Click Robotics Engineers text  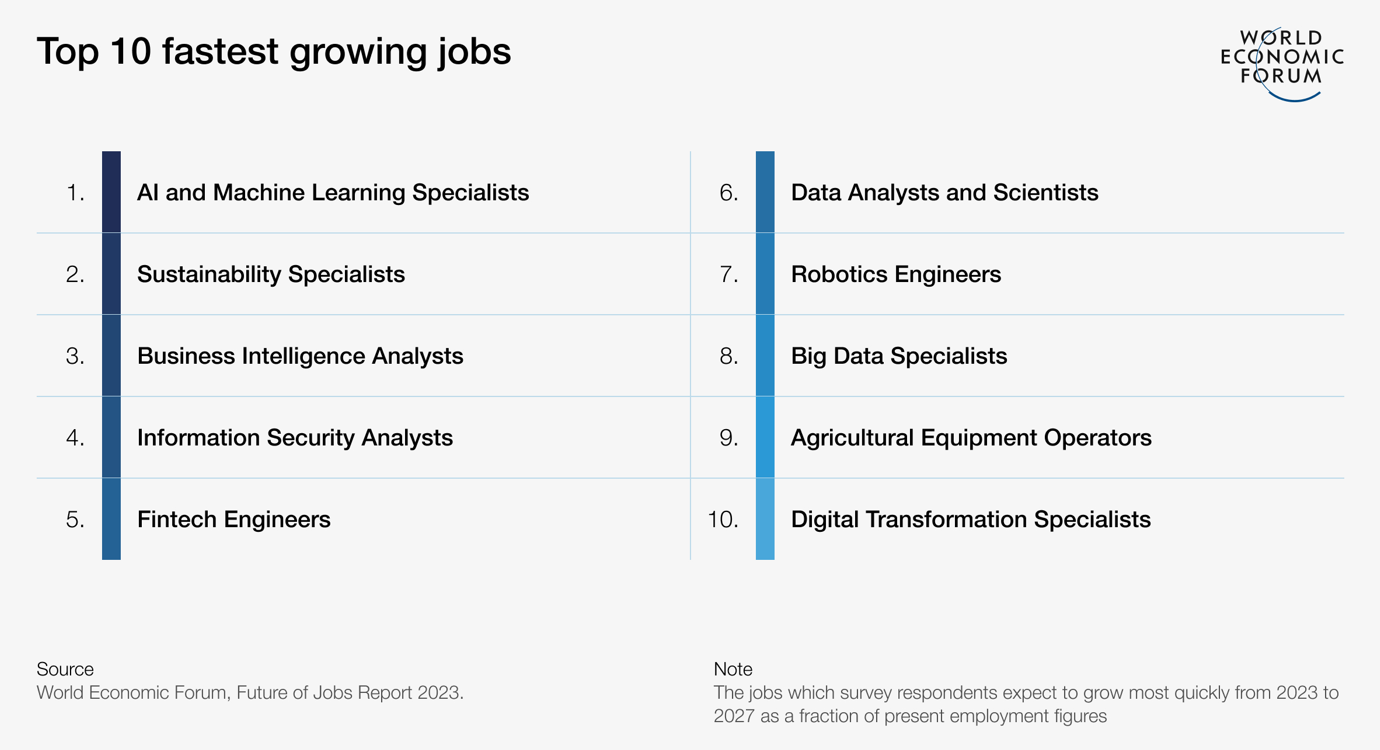tap(896, 274)
